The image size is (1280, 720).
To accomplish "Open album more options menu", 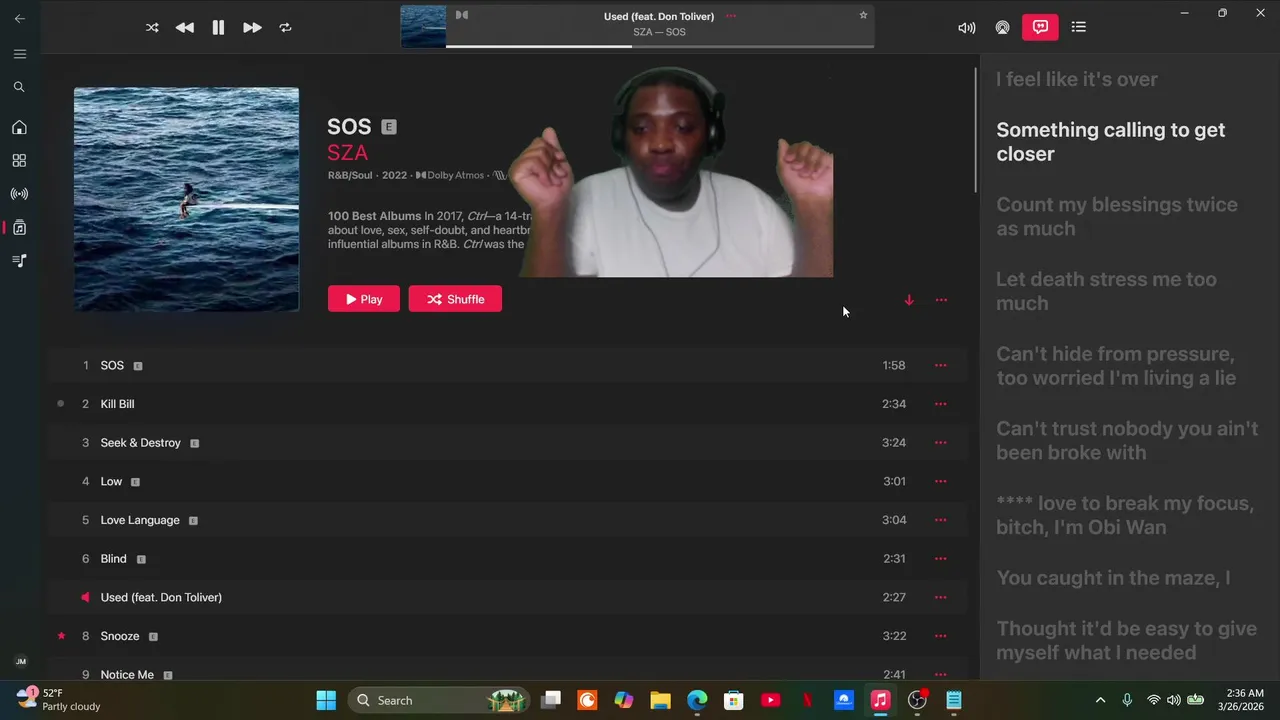I will point(941,300).
